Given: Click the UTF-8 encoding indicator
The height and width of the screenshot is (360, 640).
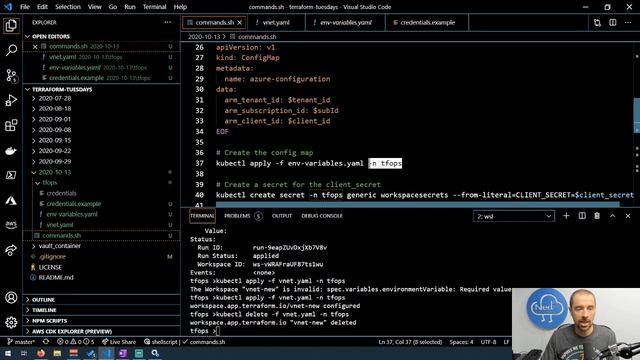Looking at the screenshot, I should (488, 342).
